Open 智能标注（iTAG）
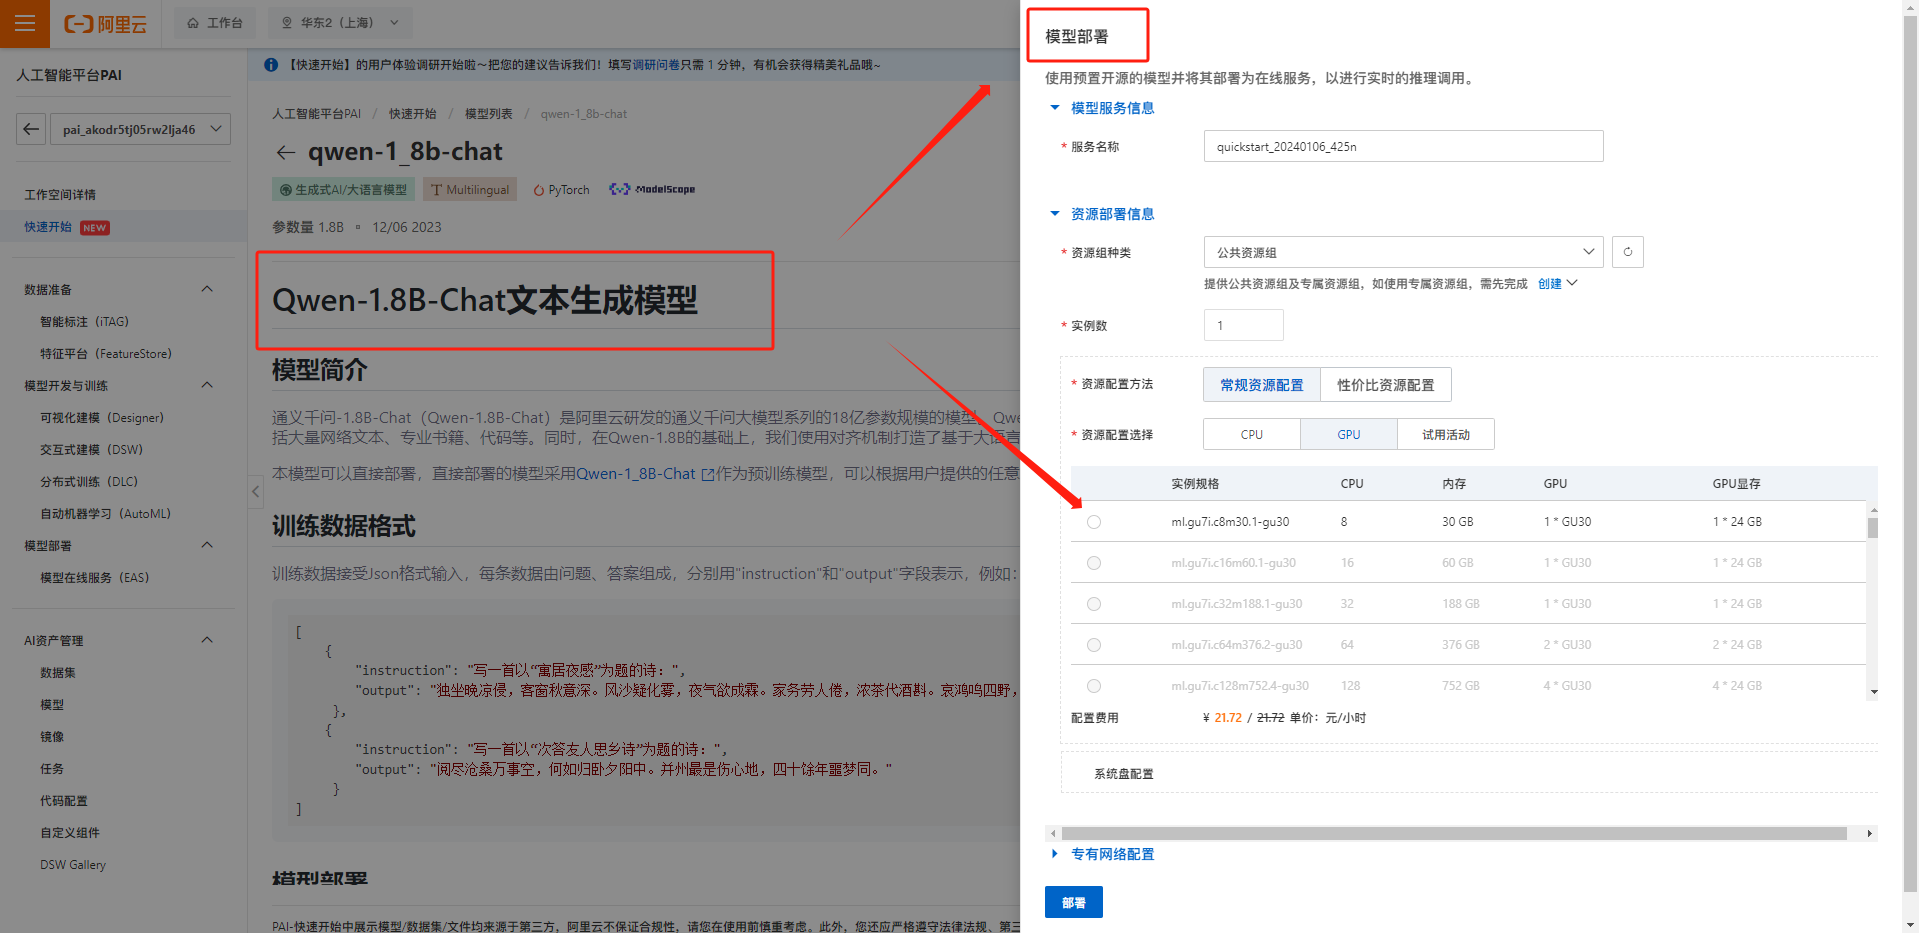This screenshot has height=933, width=1919. coord(84,322)
